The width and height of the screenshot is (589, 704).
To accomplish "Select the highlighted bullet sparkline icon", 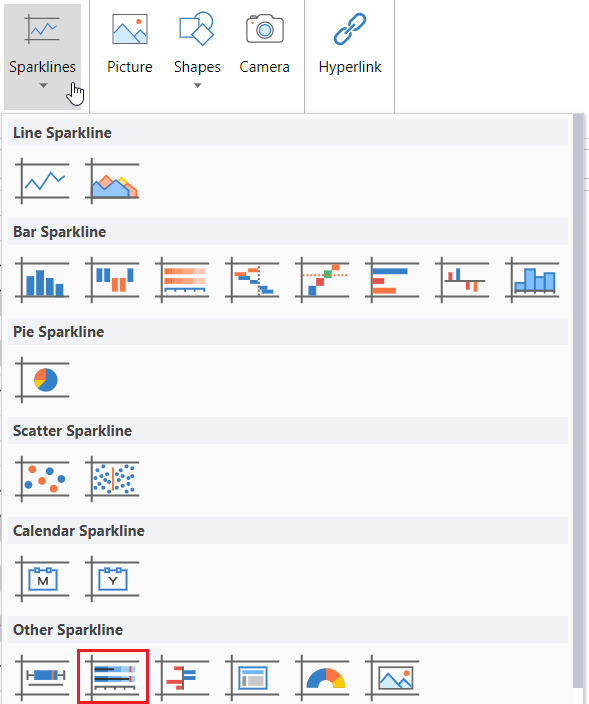I will (113, 676).
